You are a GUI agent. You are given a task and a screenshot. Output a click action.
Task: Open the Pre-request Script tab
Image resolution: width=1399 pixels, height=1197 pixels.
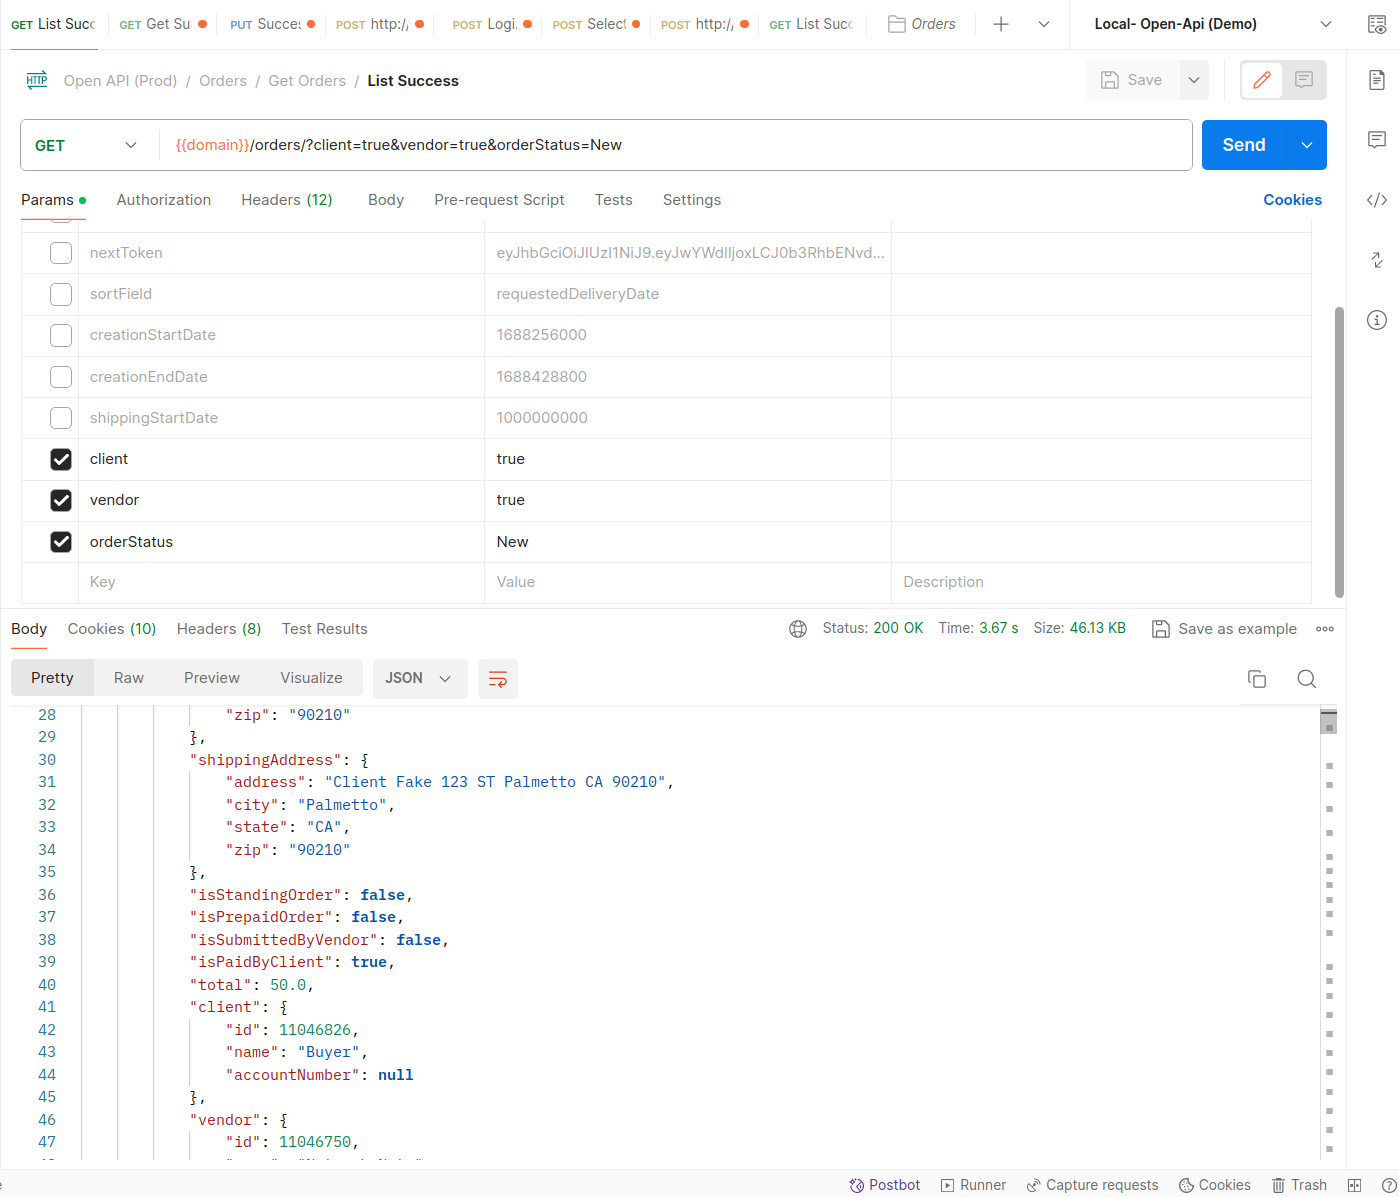[499, 200]
